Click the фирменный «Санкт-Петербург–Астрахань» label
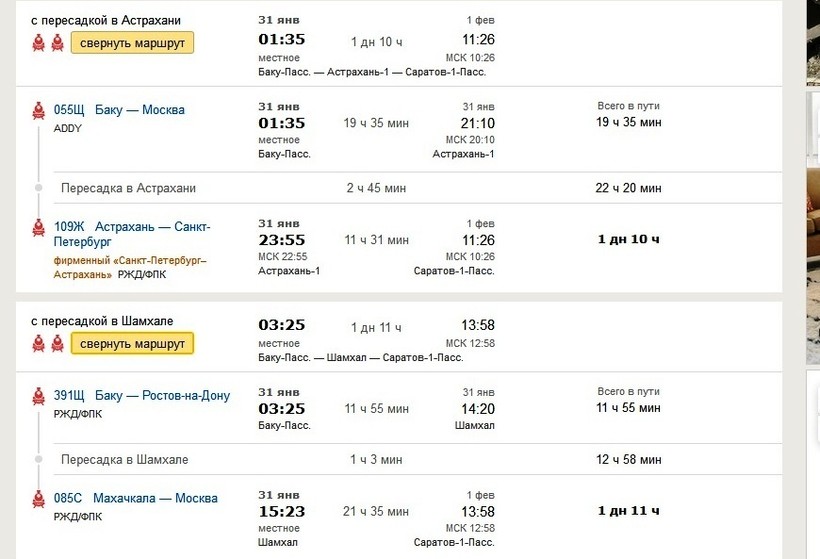Screen dimensions: 820x559 coord(130,266)
